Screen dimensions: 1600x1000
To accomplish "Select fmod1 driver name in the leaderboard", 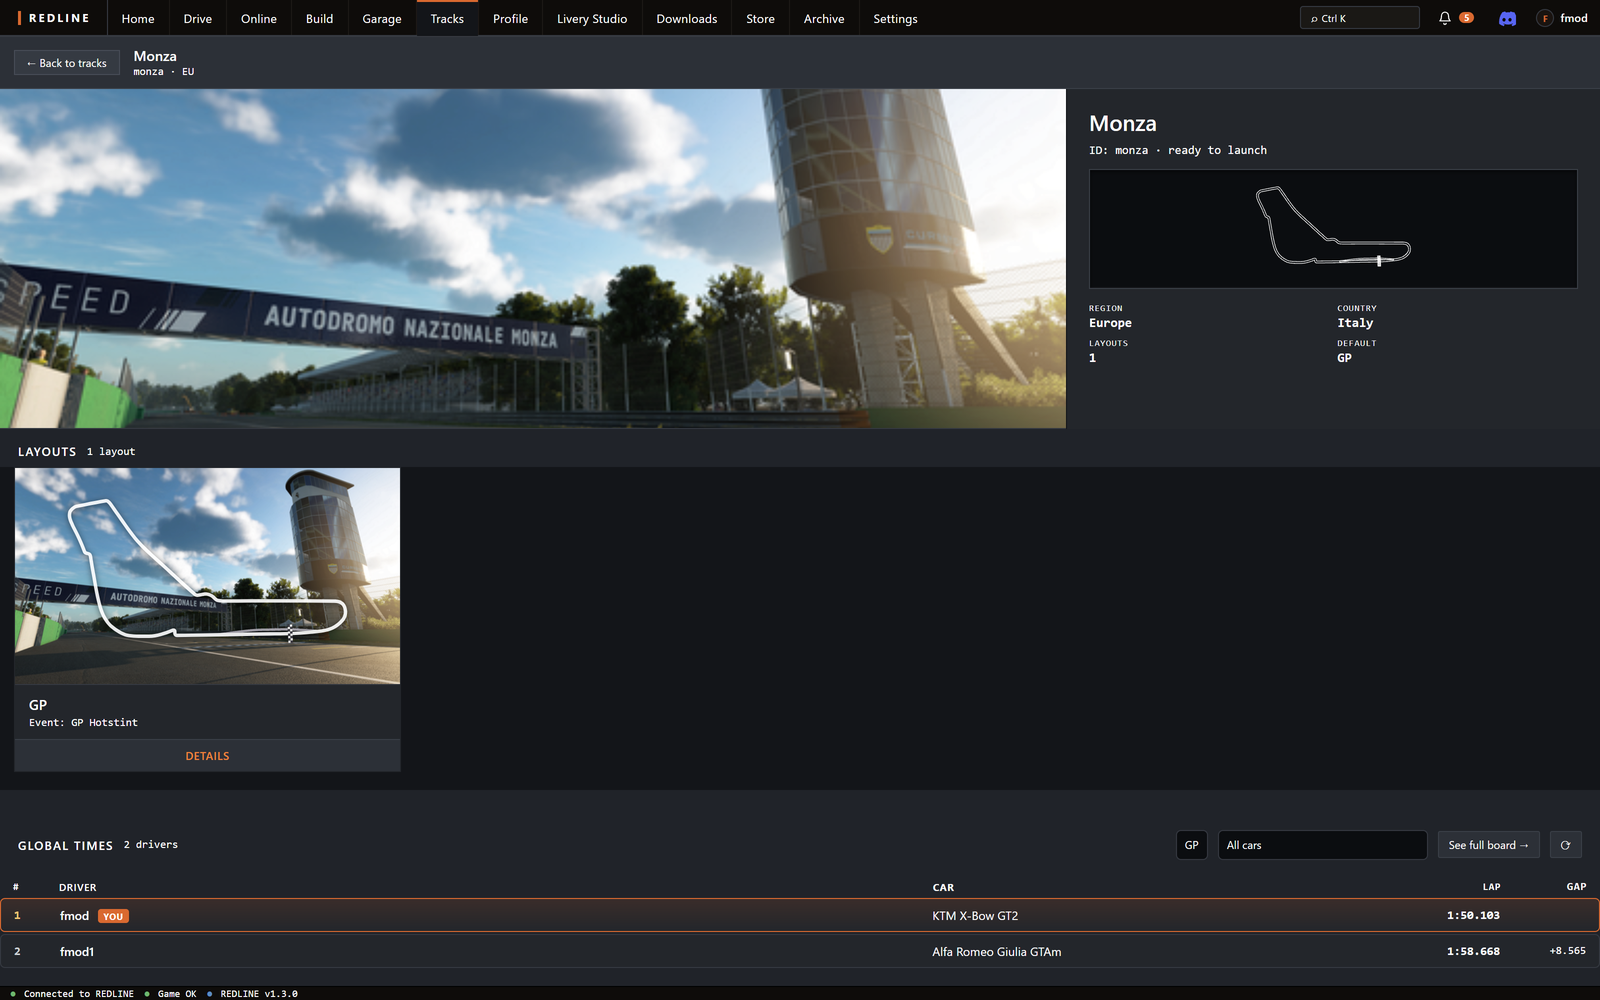I will [77, 952].
